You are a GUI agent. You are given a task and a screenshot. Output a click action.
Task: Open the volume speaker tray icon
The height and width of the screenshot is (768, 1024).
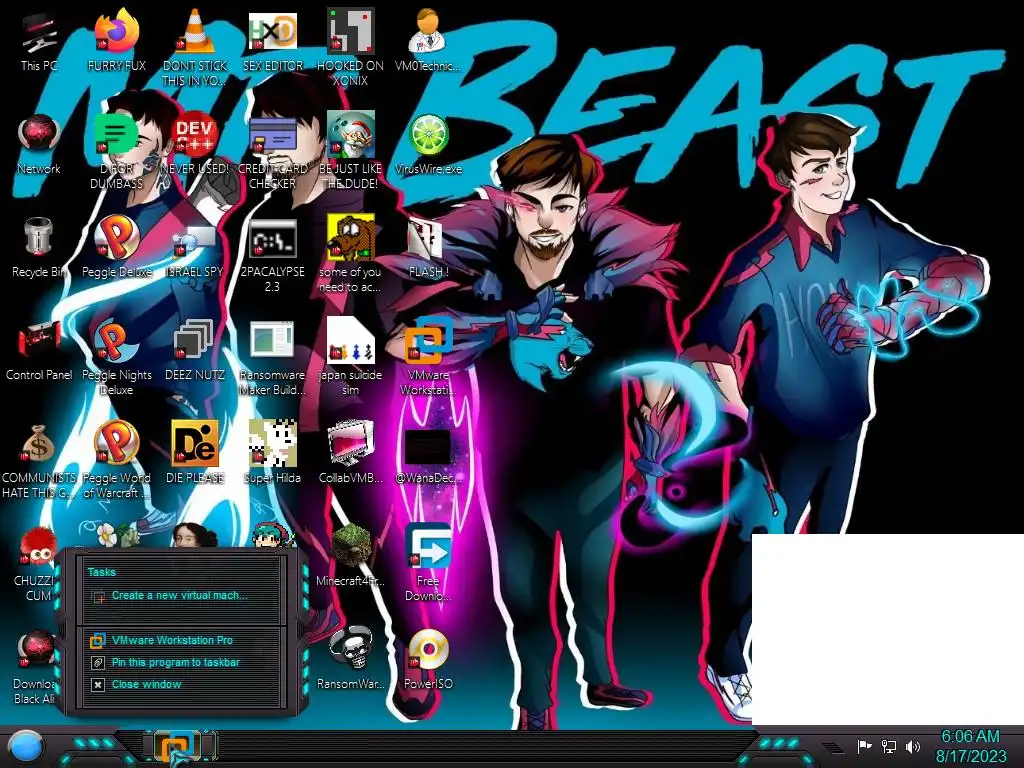coord(913,746)
